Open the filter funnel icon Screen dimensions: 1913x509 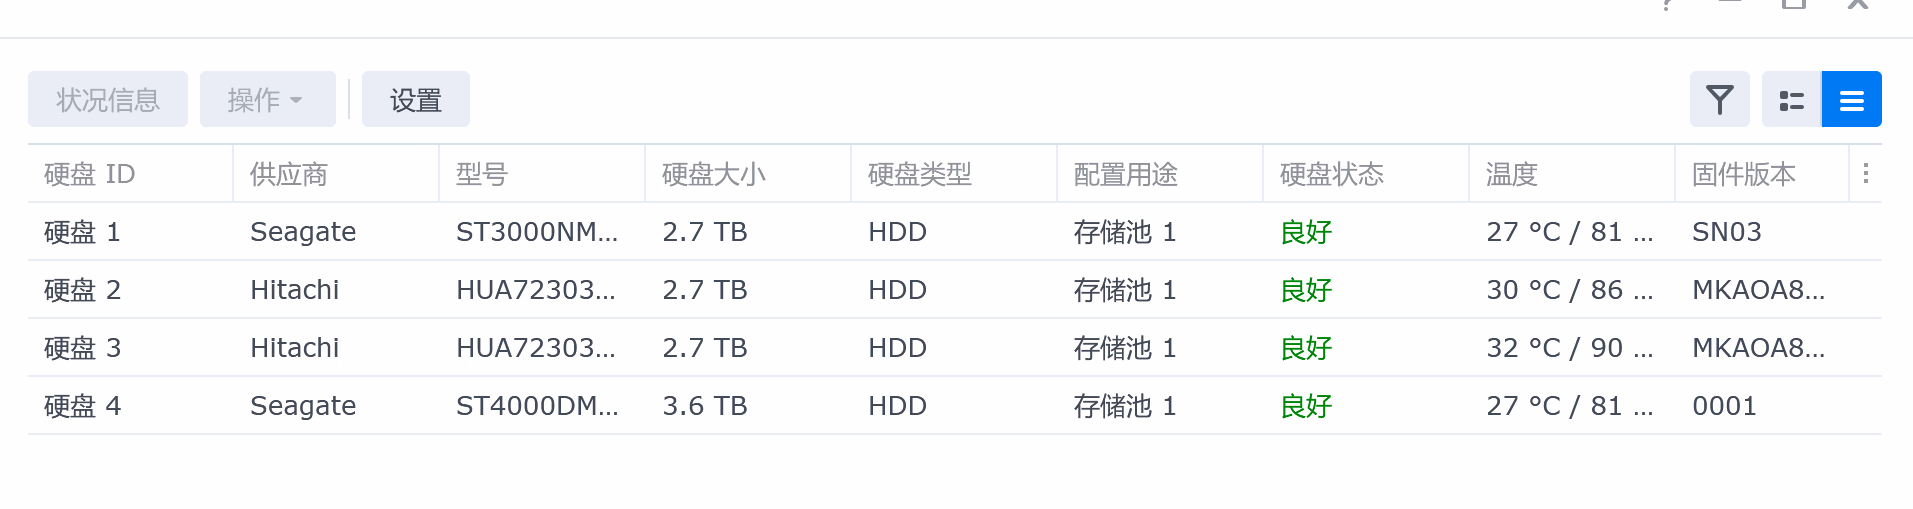(x=1719, y=99)
